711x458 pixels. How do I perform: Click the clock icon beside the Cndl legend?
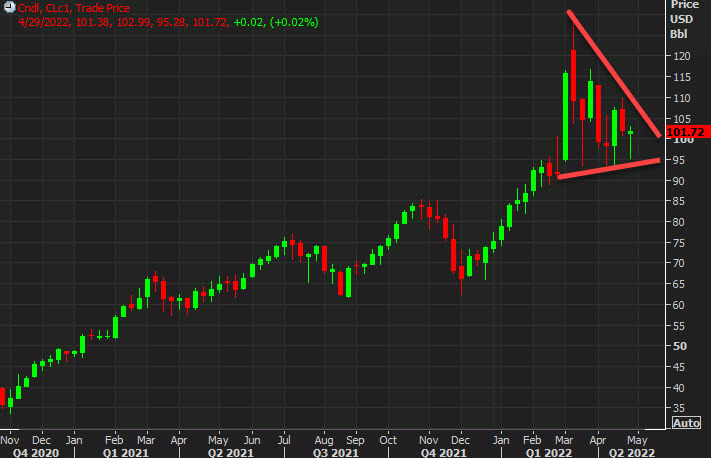[x=9, y=8]
